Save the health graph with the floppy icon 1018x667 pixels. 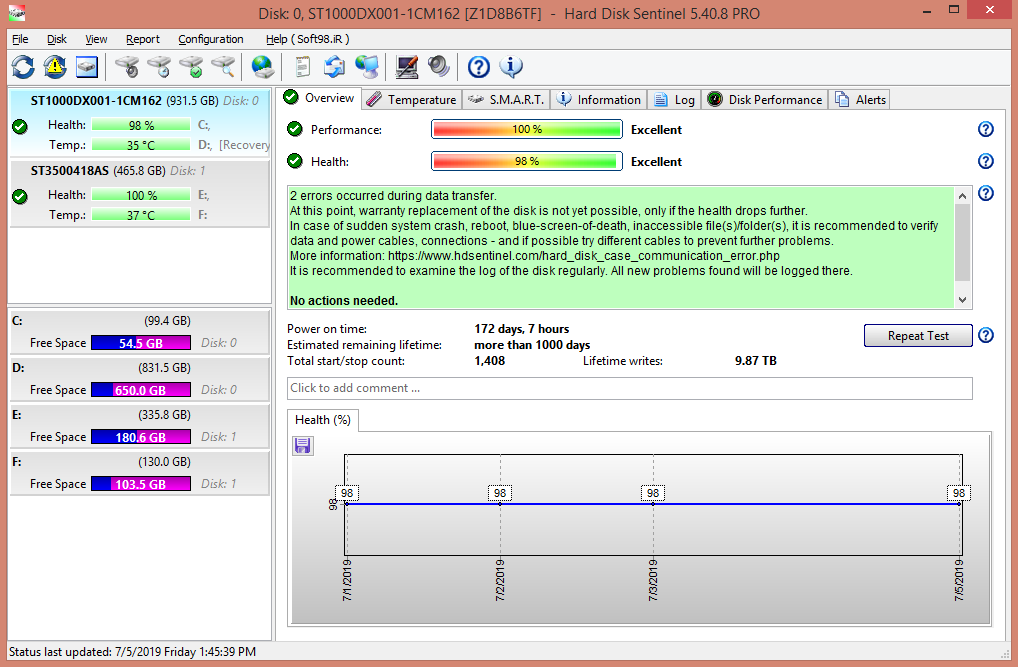pos(303,446)
